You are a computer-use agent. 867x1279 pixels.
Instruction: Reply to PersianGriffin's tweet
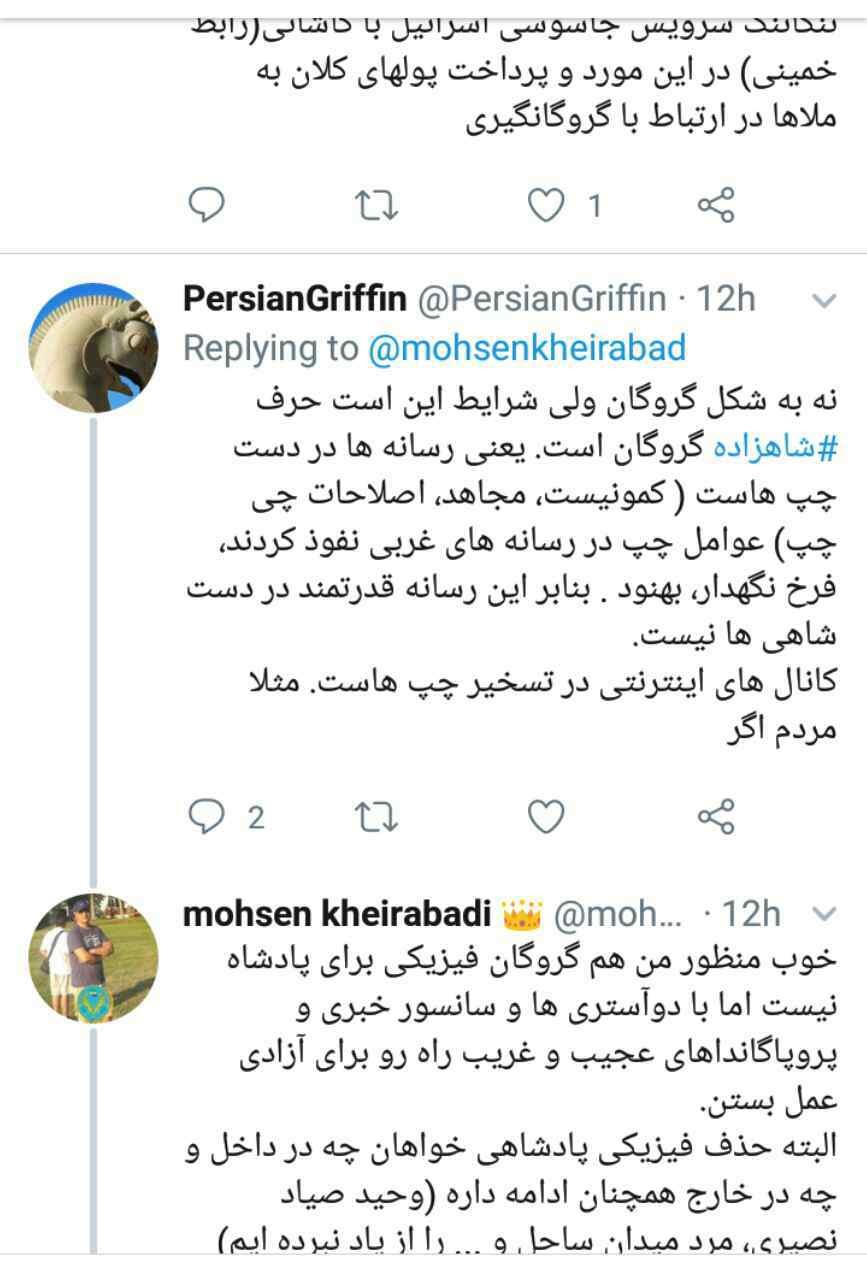pyautogui.click(x=207, y=817)
